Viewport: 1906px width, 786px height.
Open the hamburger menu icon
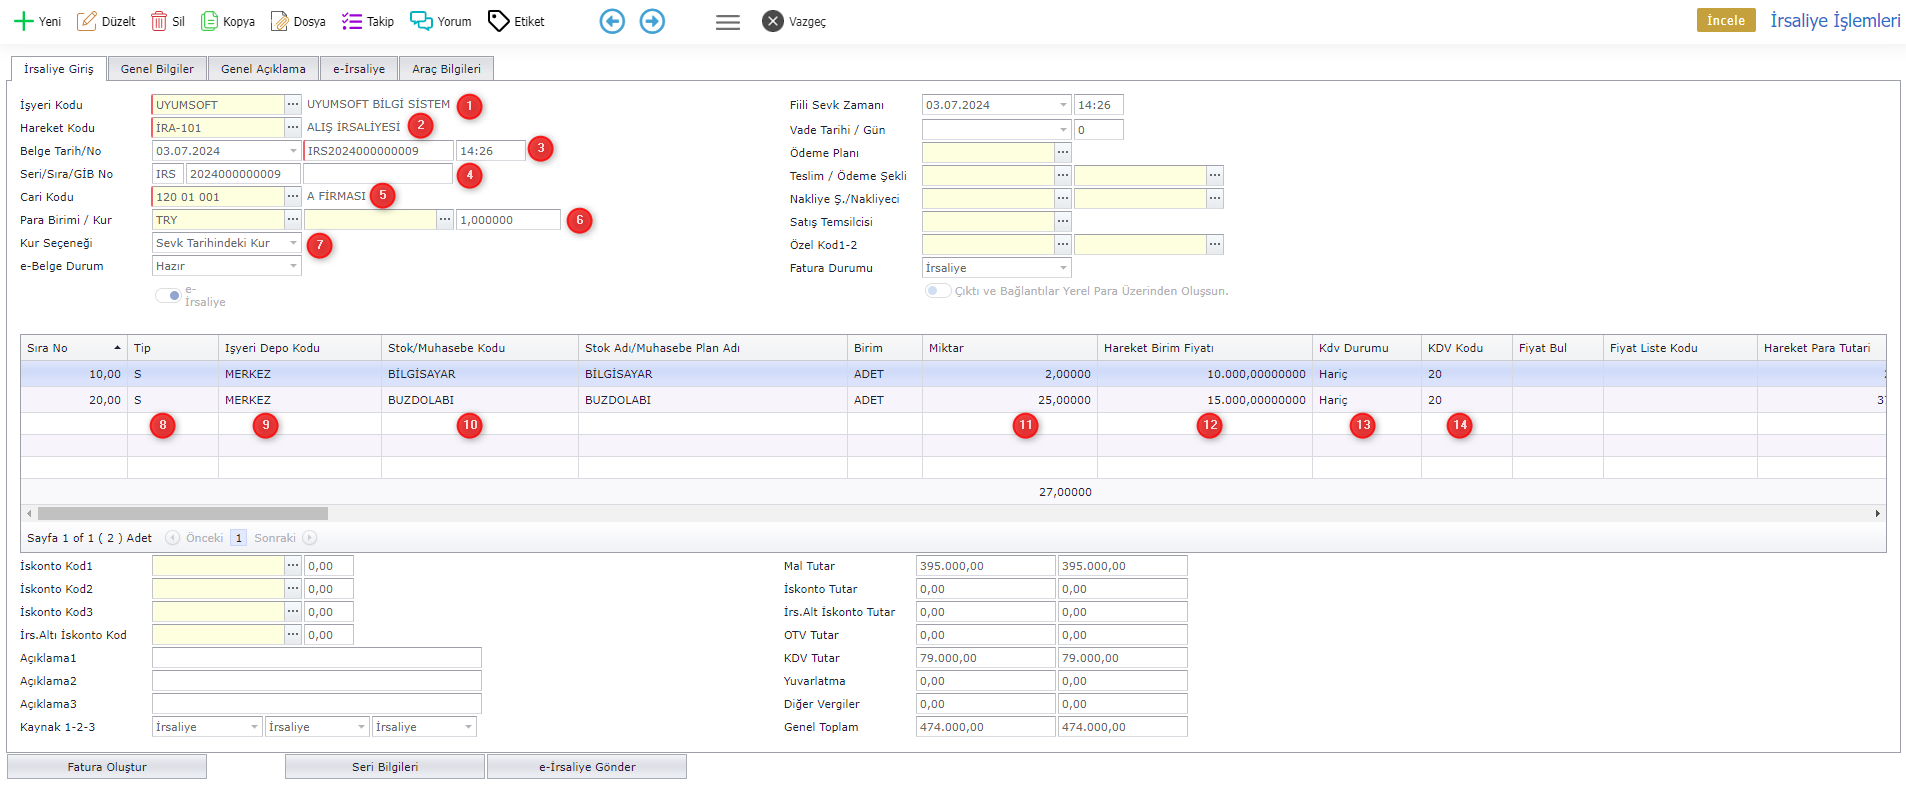pyautogui.click(x=728, y=22)
